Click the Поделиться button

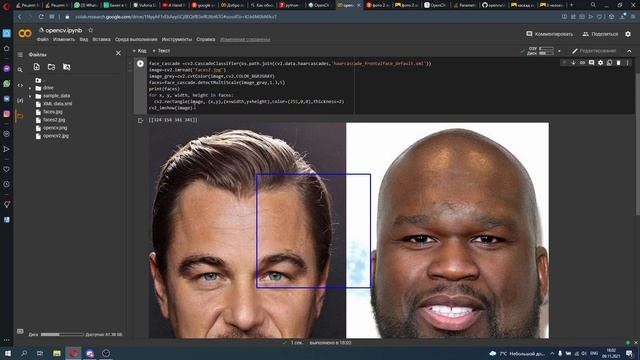(600, 34)
